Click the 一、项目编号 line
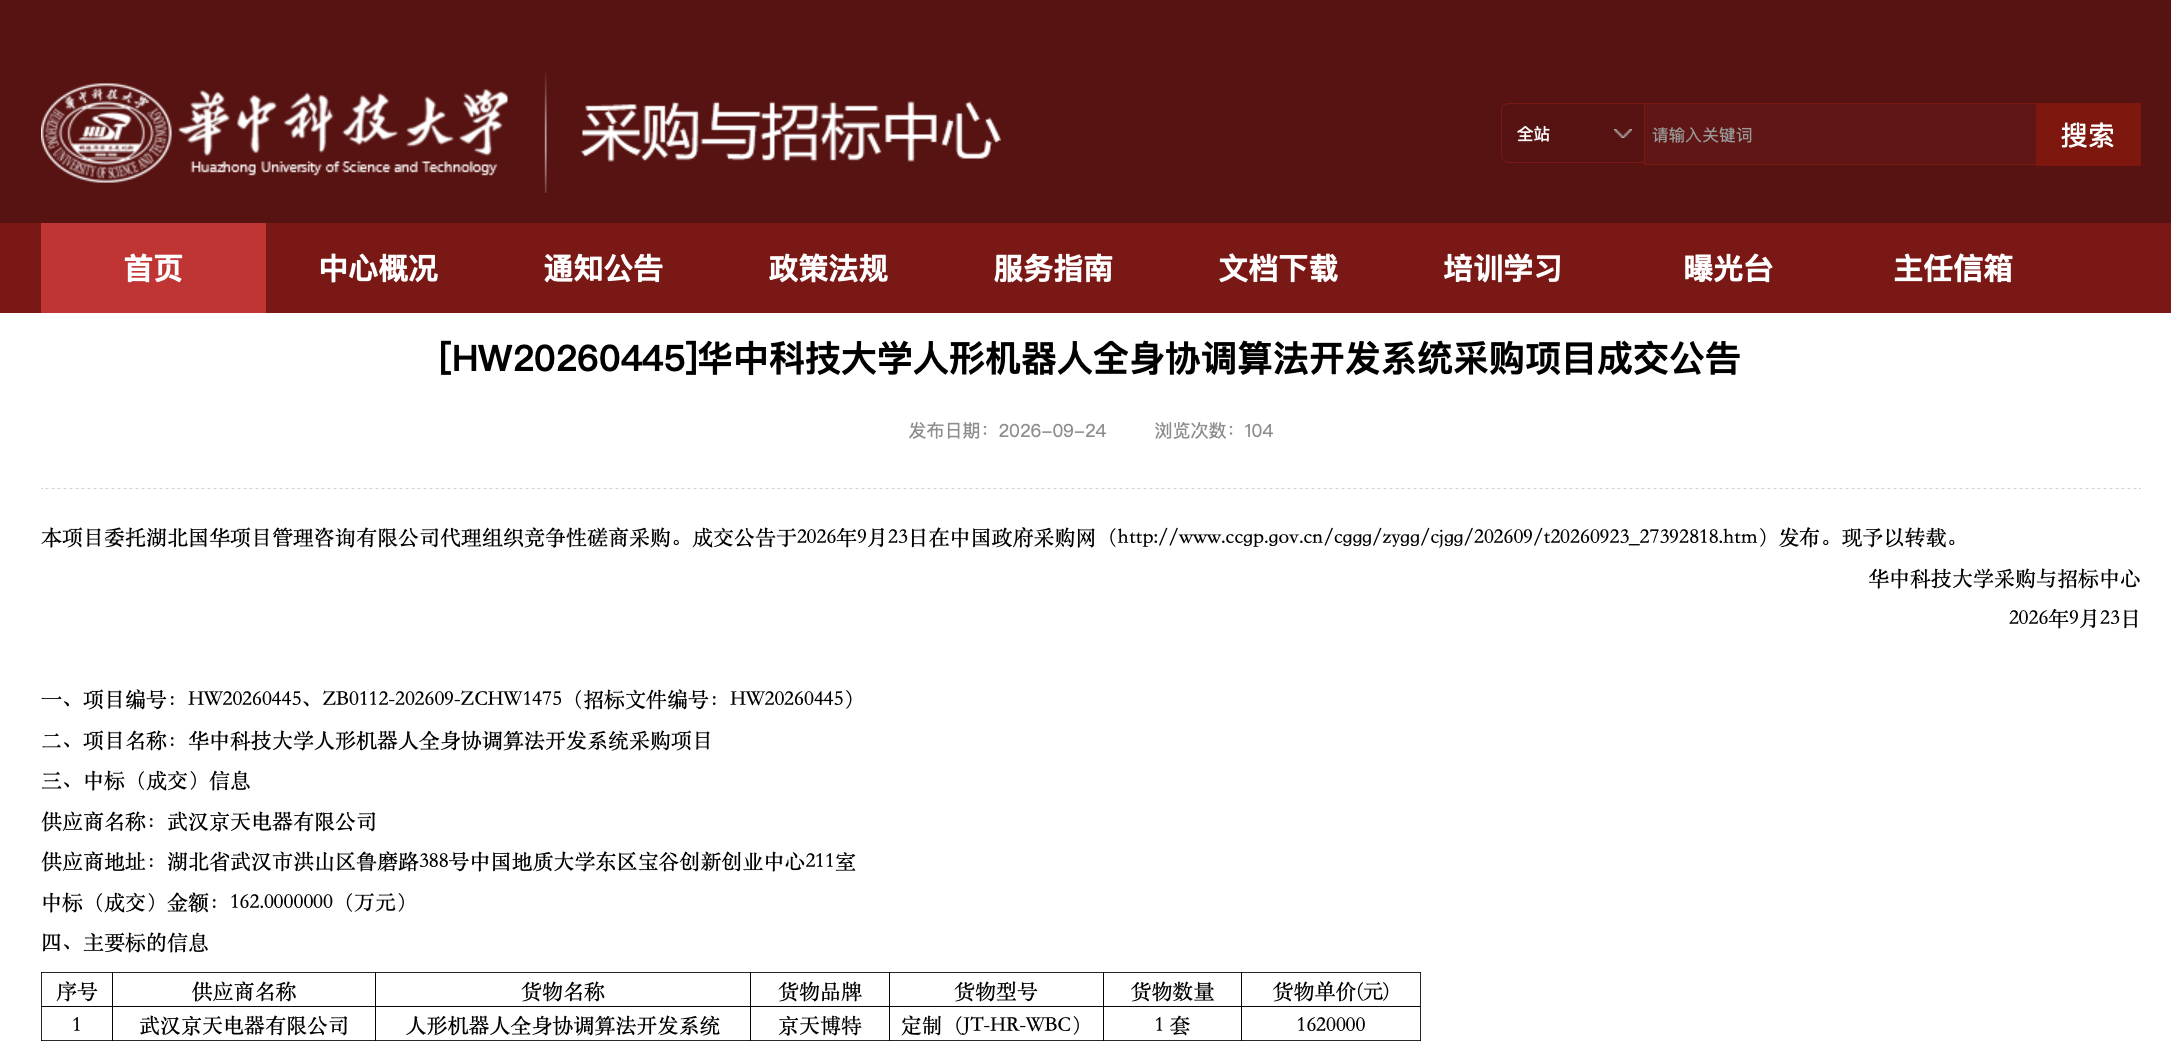Viewport: 2171px width, 1060px height. [x=451, y=699]
